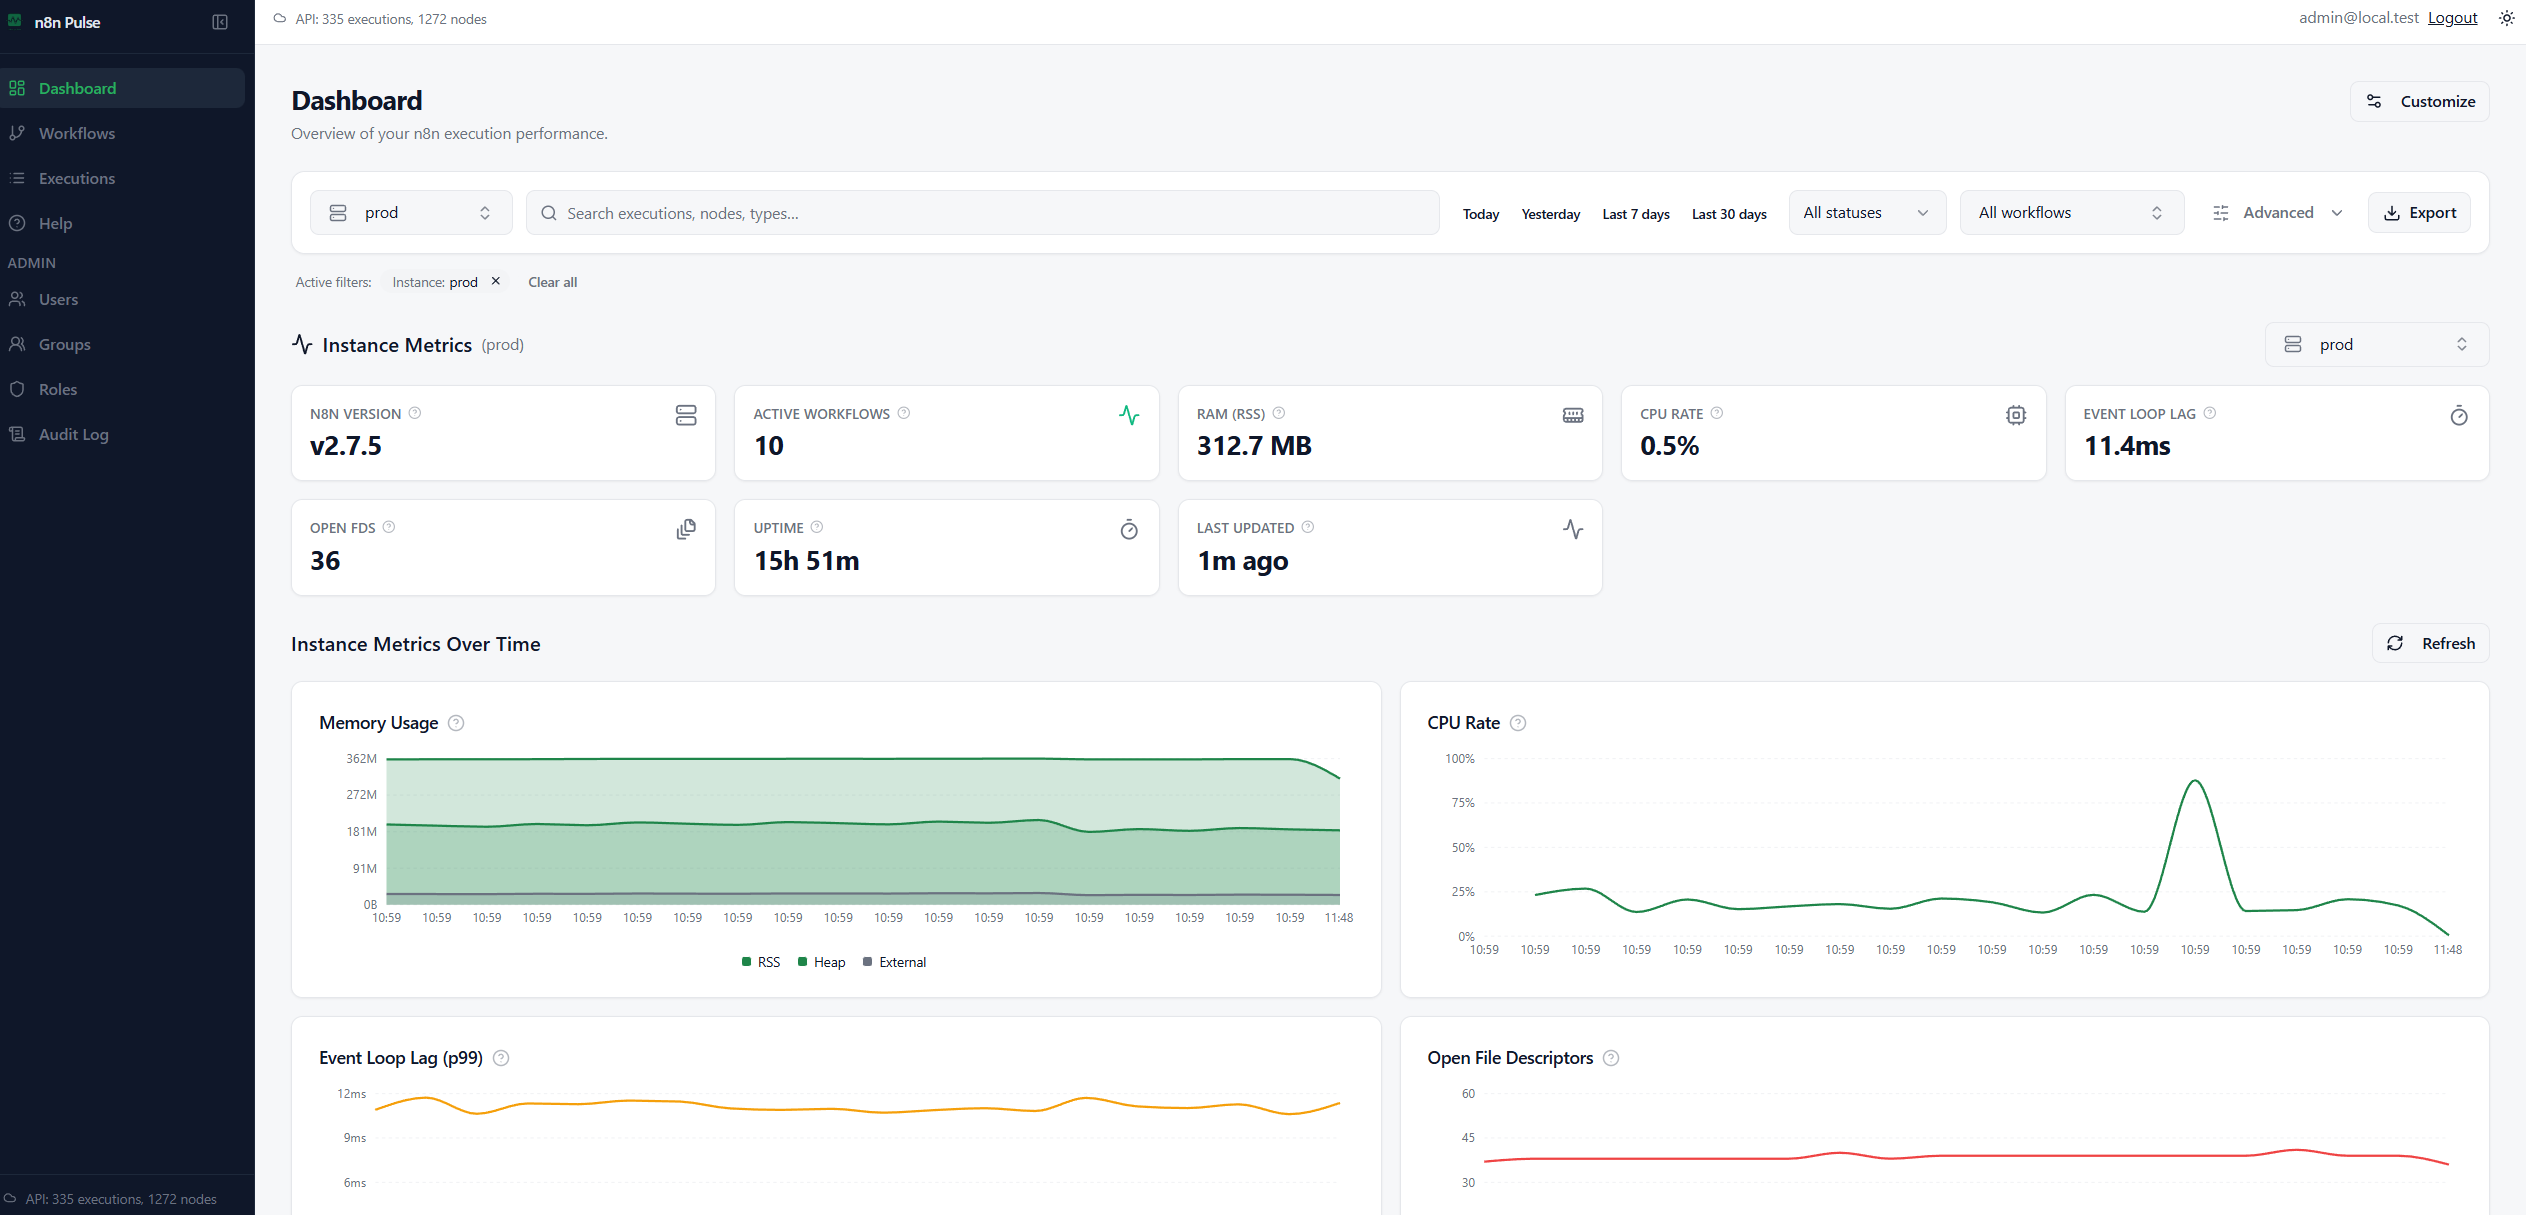Click Active Workflows info icon

903,413
